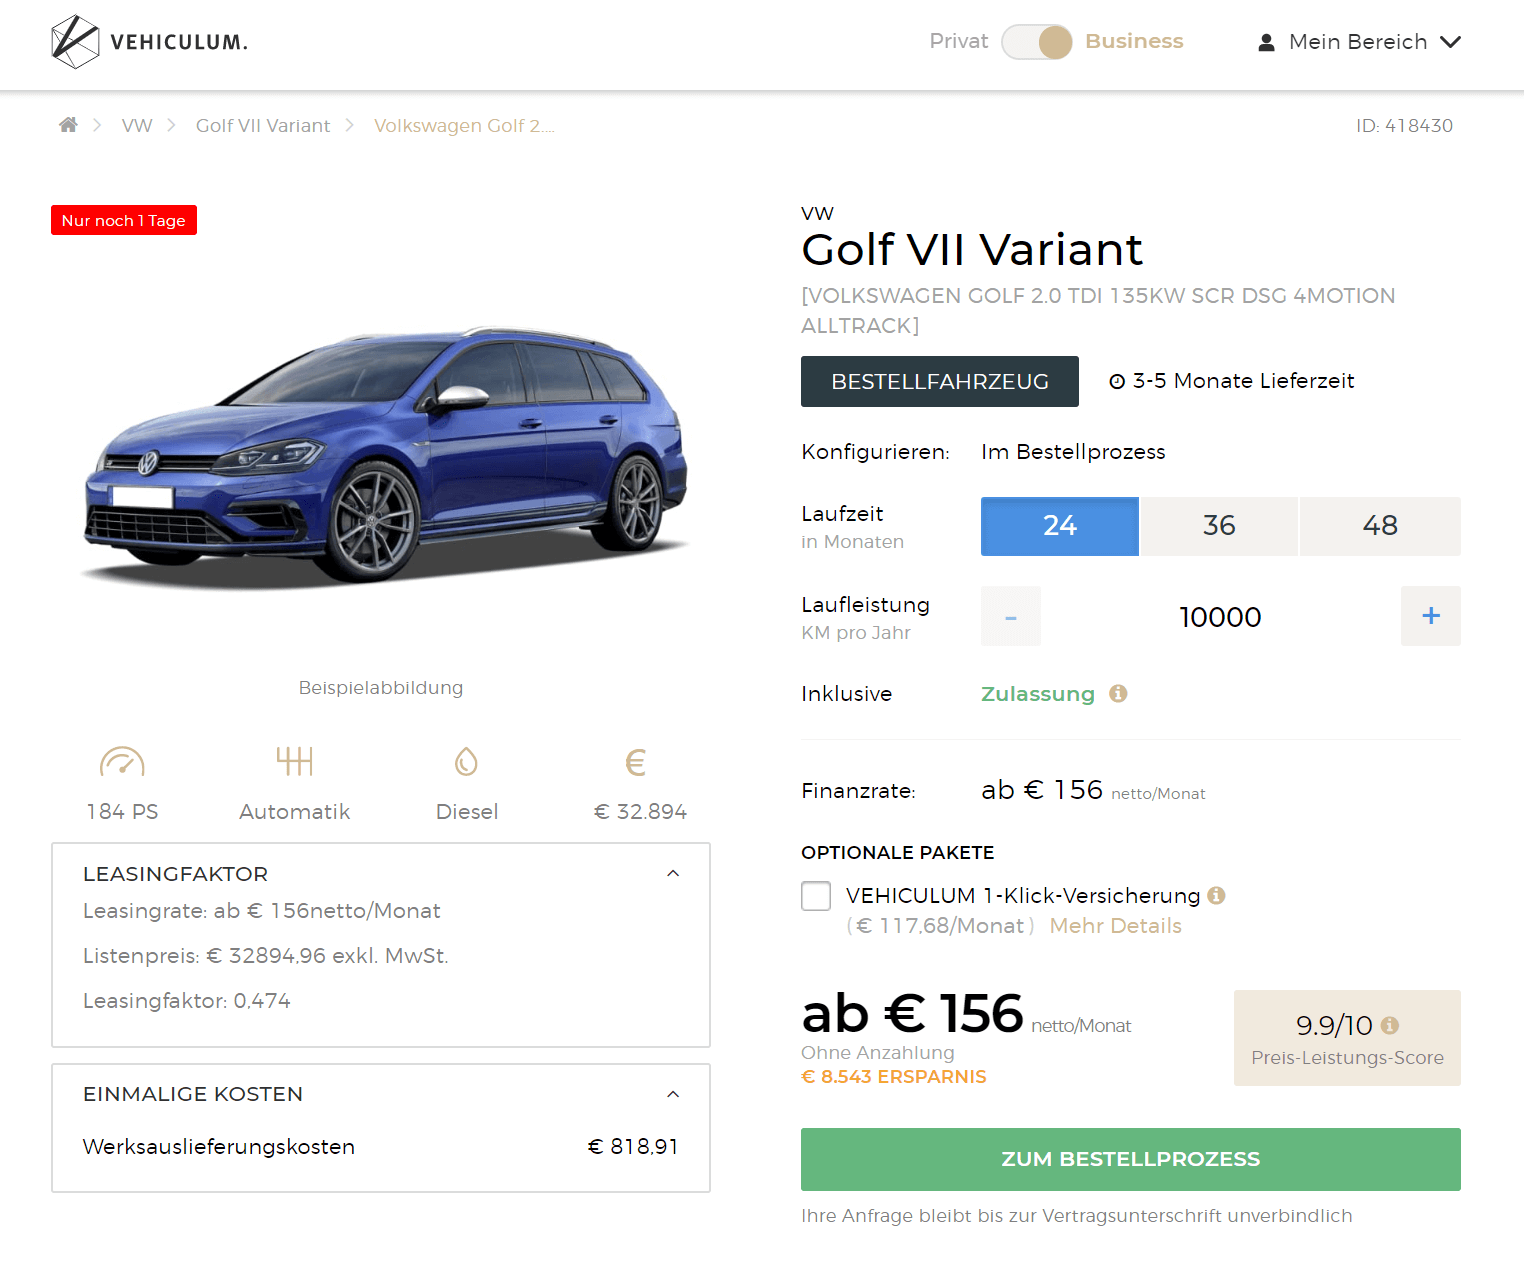Select 36 months Laufzeit
The image size is (1524, 1270).
pos(1219,526)
